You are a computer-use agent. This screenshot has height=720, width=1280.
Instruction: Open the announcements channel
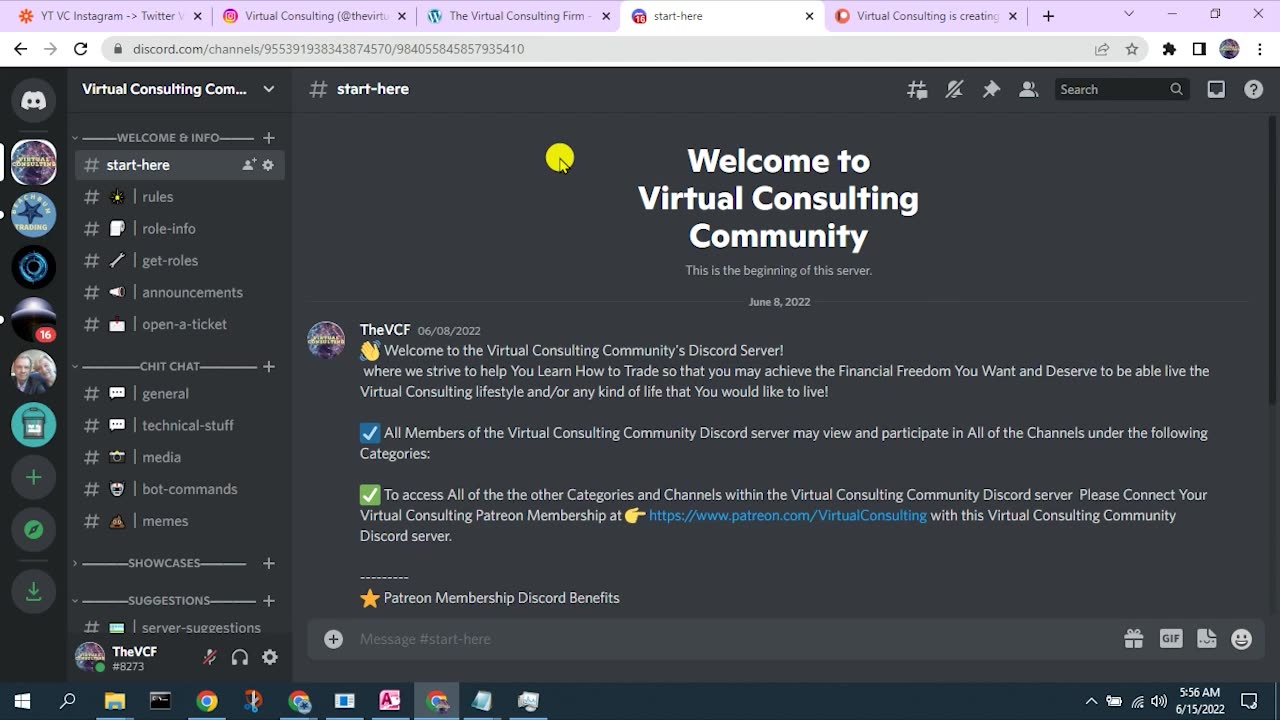point(180,293)
